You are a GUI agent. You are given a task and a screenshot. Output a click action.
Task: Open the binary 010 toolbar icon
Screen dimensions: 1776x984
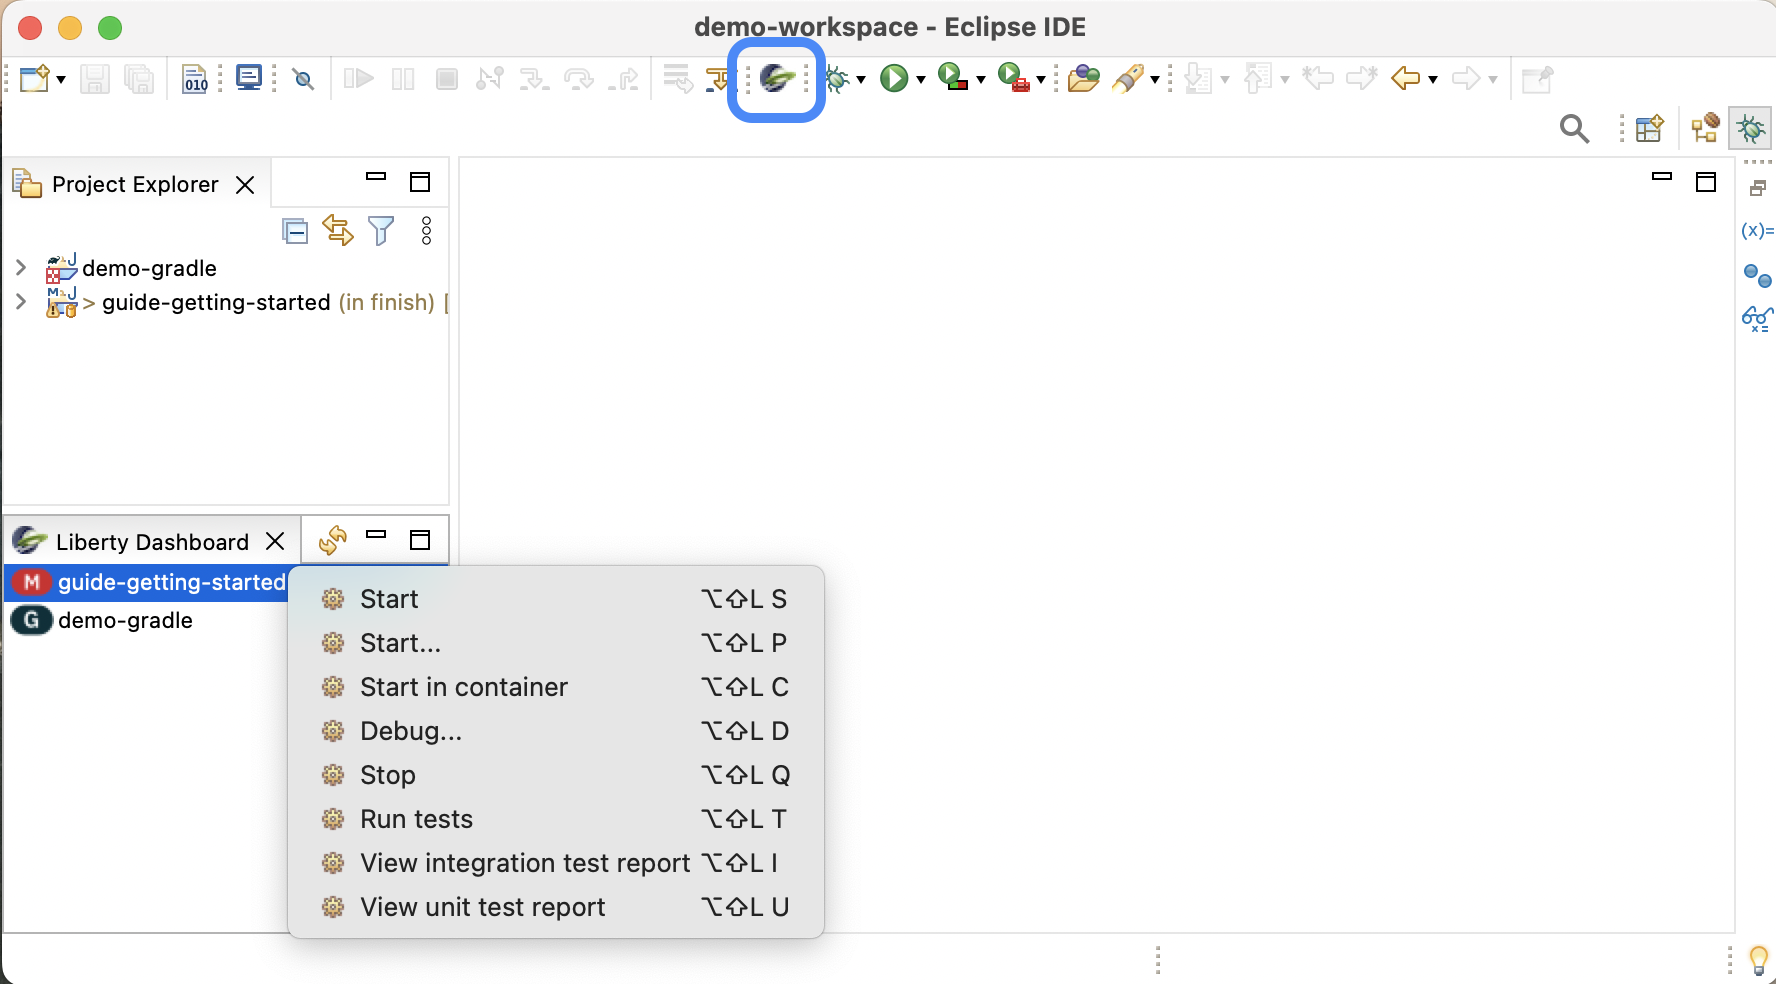point(195,79)
